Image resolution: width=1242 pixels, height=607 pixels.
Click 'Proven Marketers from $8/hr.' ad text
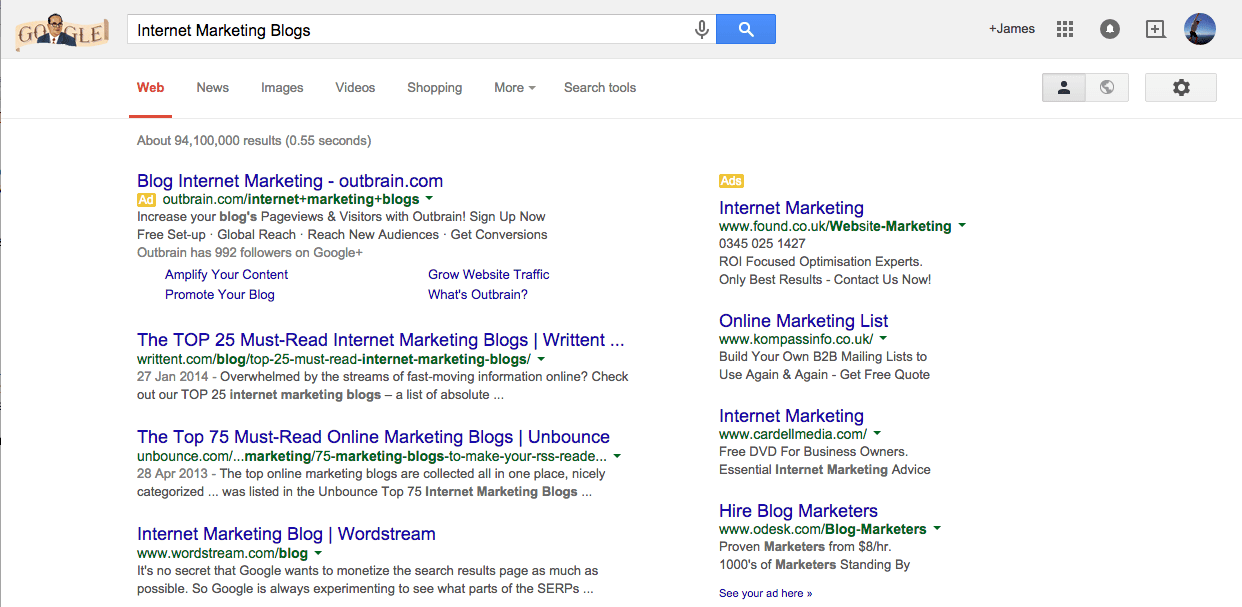(x=806, y=547)
